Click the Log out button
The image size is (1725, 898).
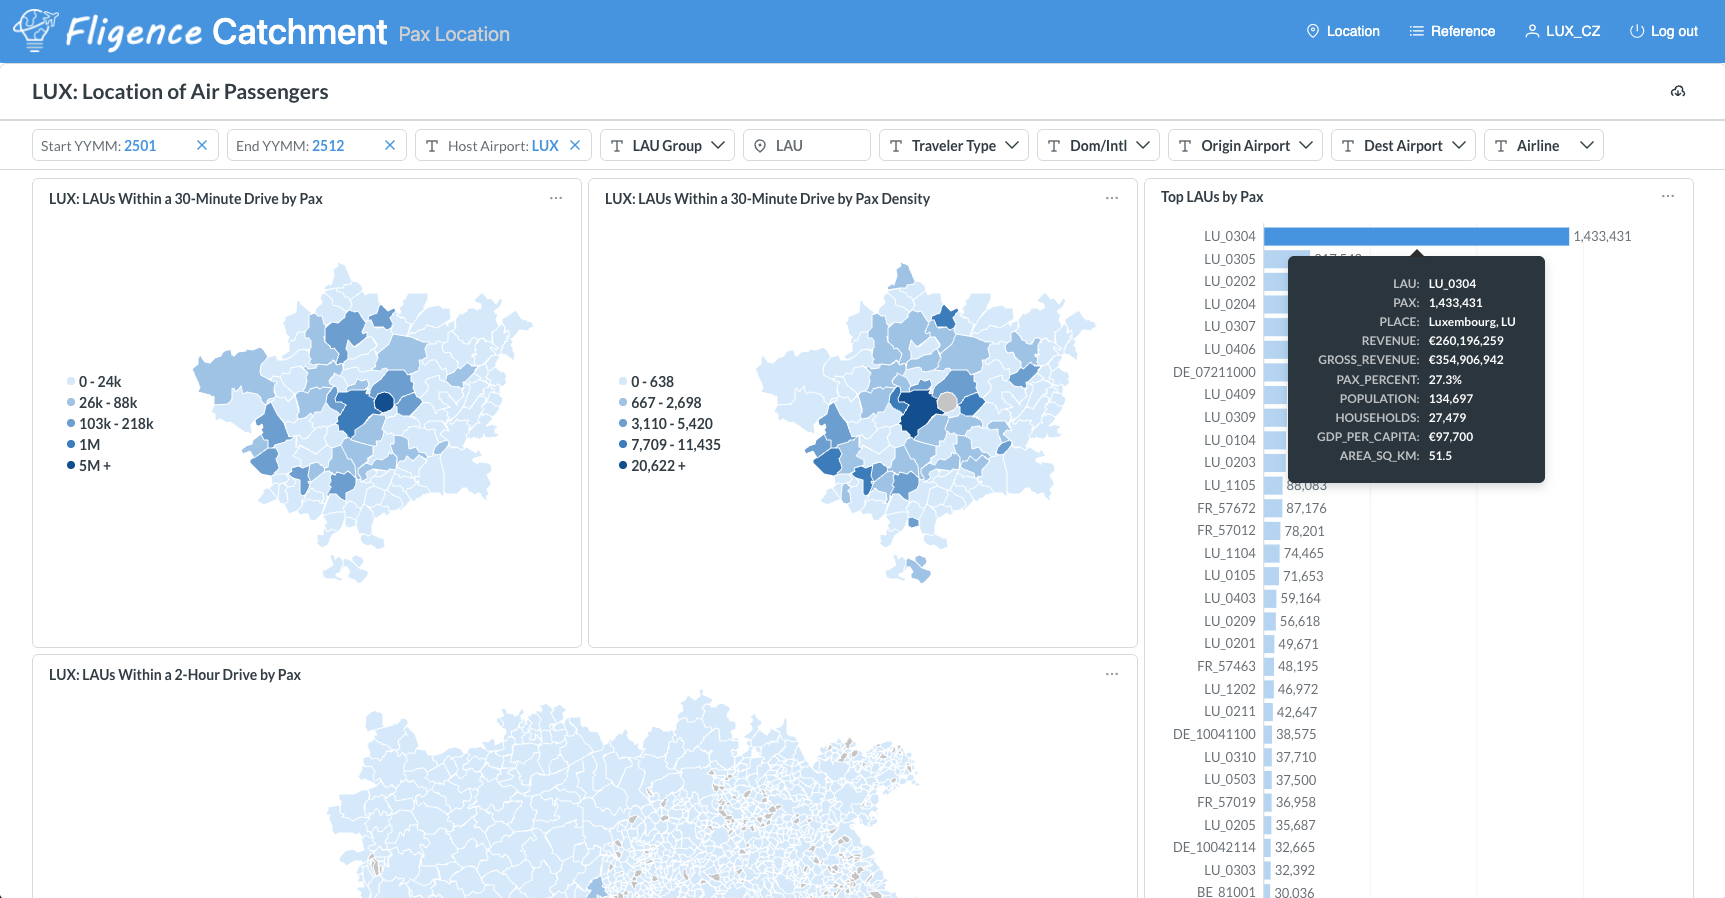click(1664, 31)
